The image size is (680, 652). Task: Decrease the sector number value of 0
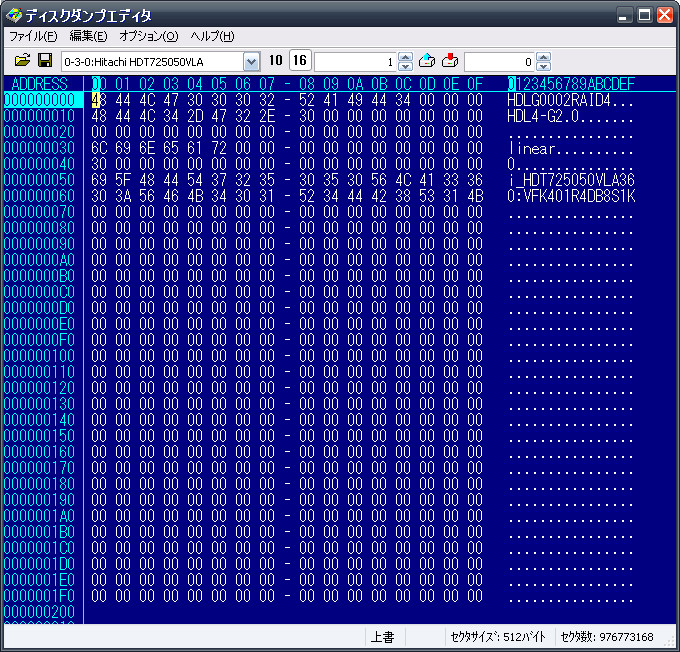[x=543, y=66]
